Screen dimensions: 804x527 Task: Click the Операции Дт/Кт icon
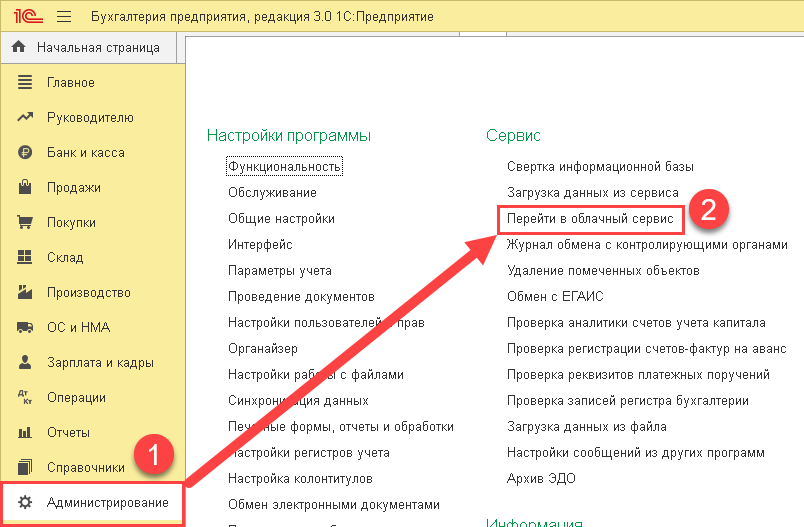tap(25, 397)
